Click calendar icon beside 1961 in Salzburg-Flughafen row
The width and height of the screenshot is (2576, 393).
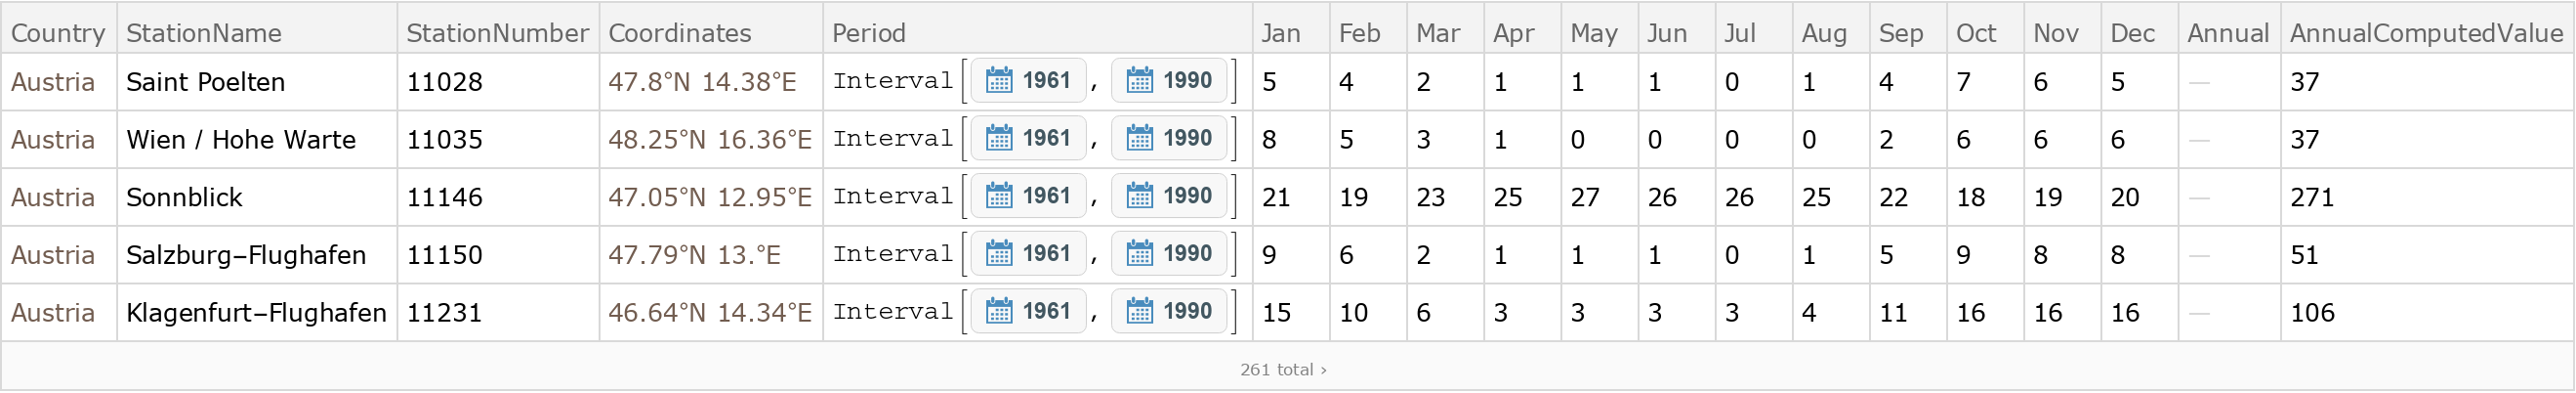[x=999, y=255]
